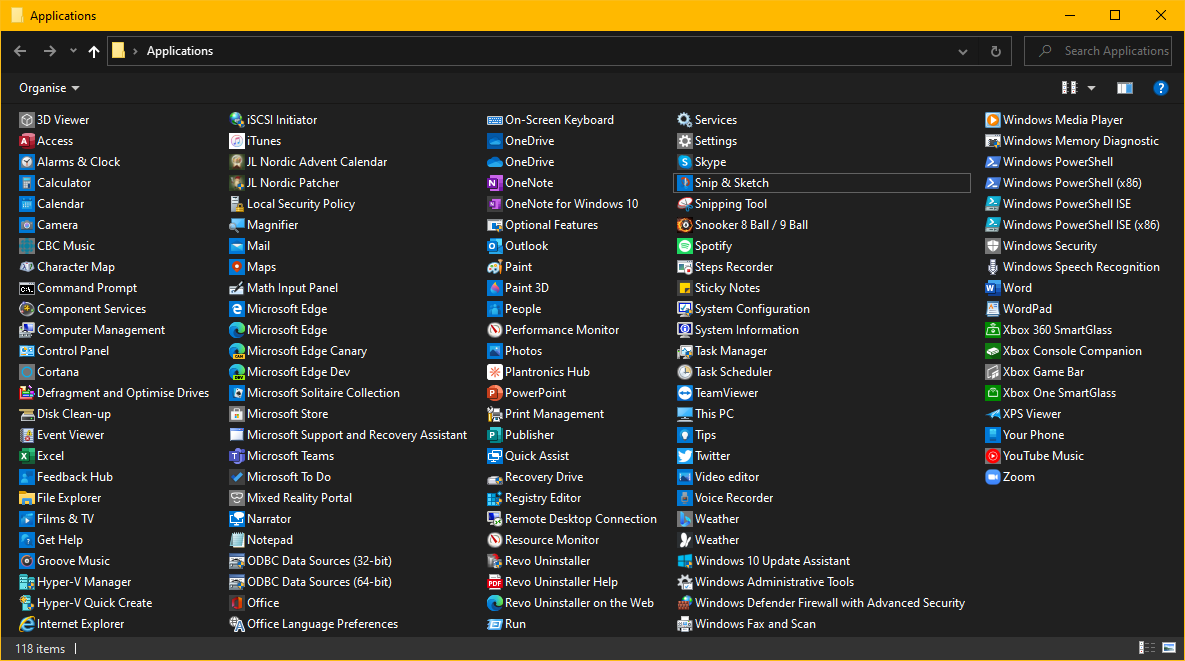Select the Outlook icon

click(x=494, y=246)
